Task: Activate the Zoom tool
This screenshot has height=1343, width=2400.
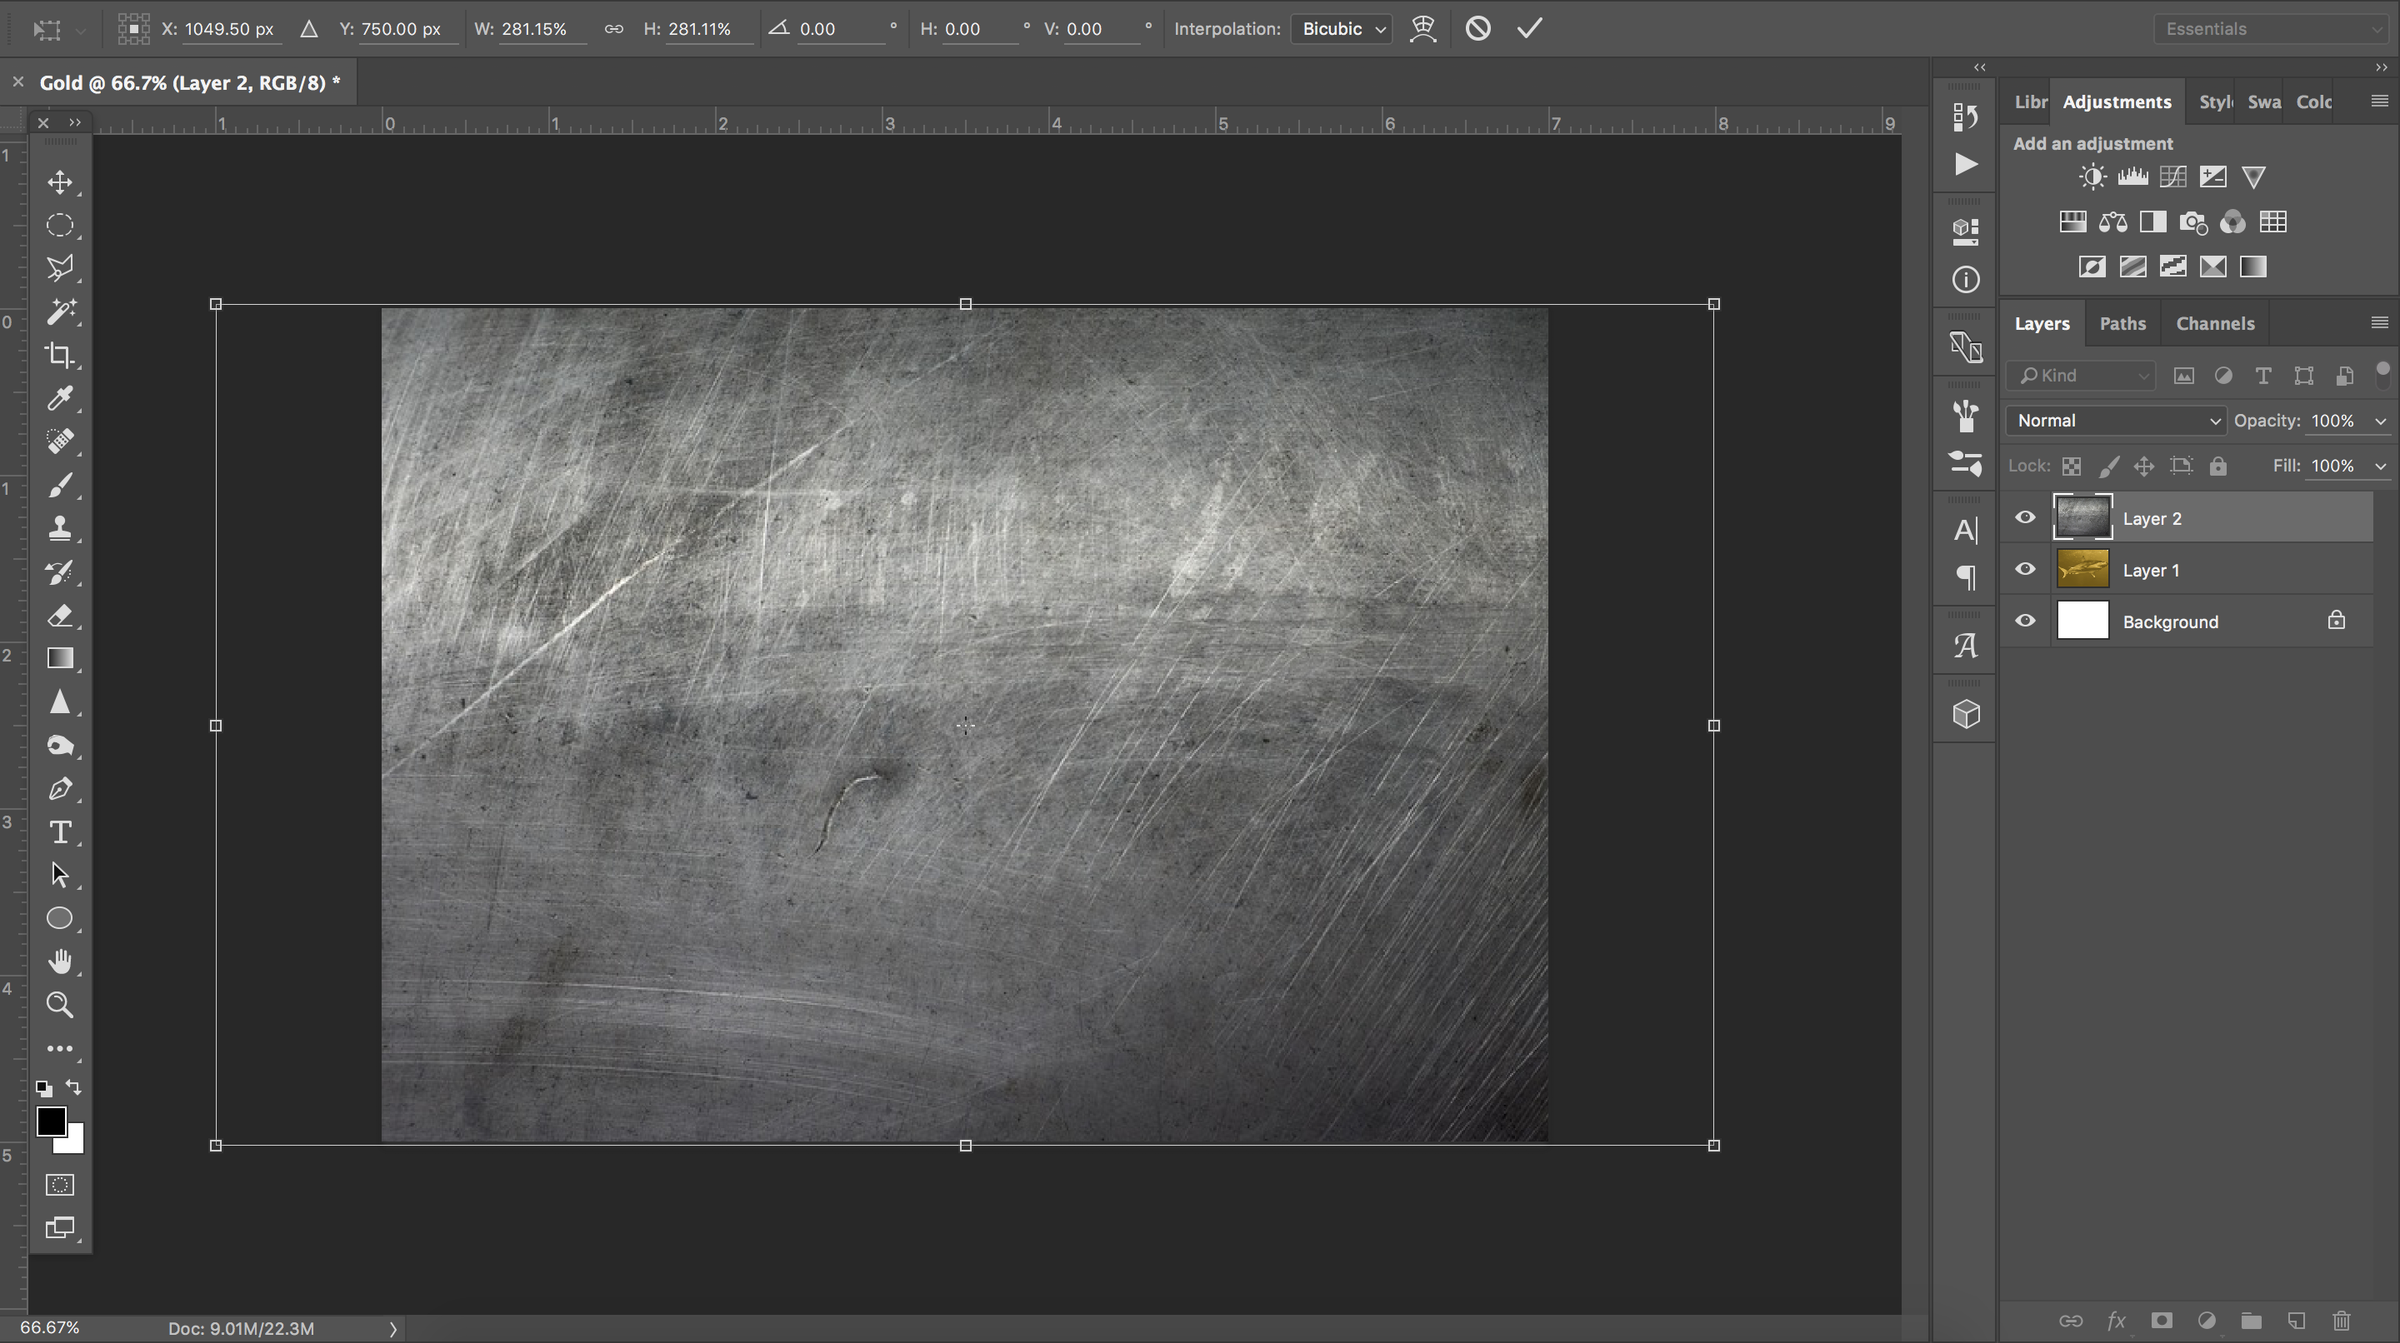Action: pyautogui.click(x=60, y=1005)
